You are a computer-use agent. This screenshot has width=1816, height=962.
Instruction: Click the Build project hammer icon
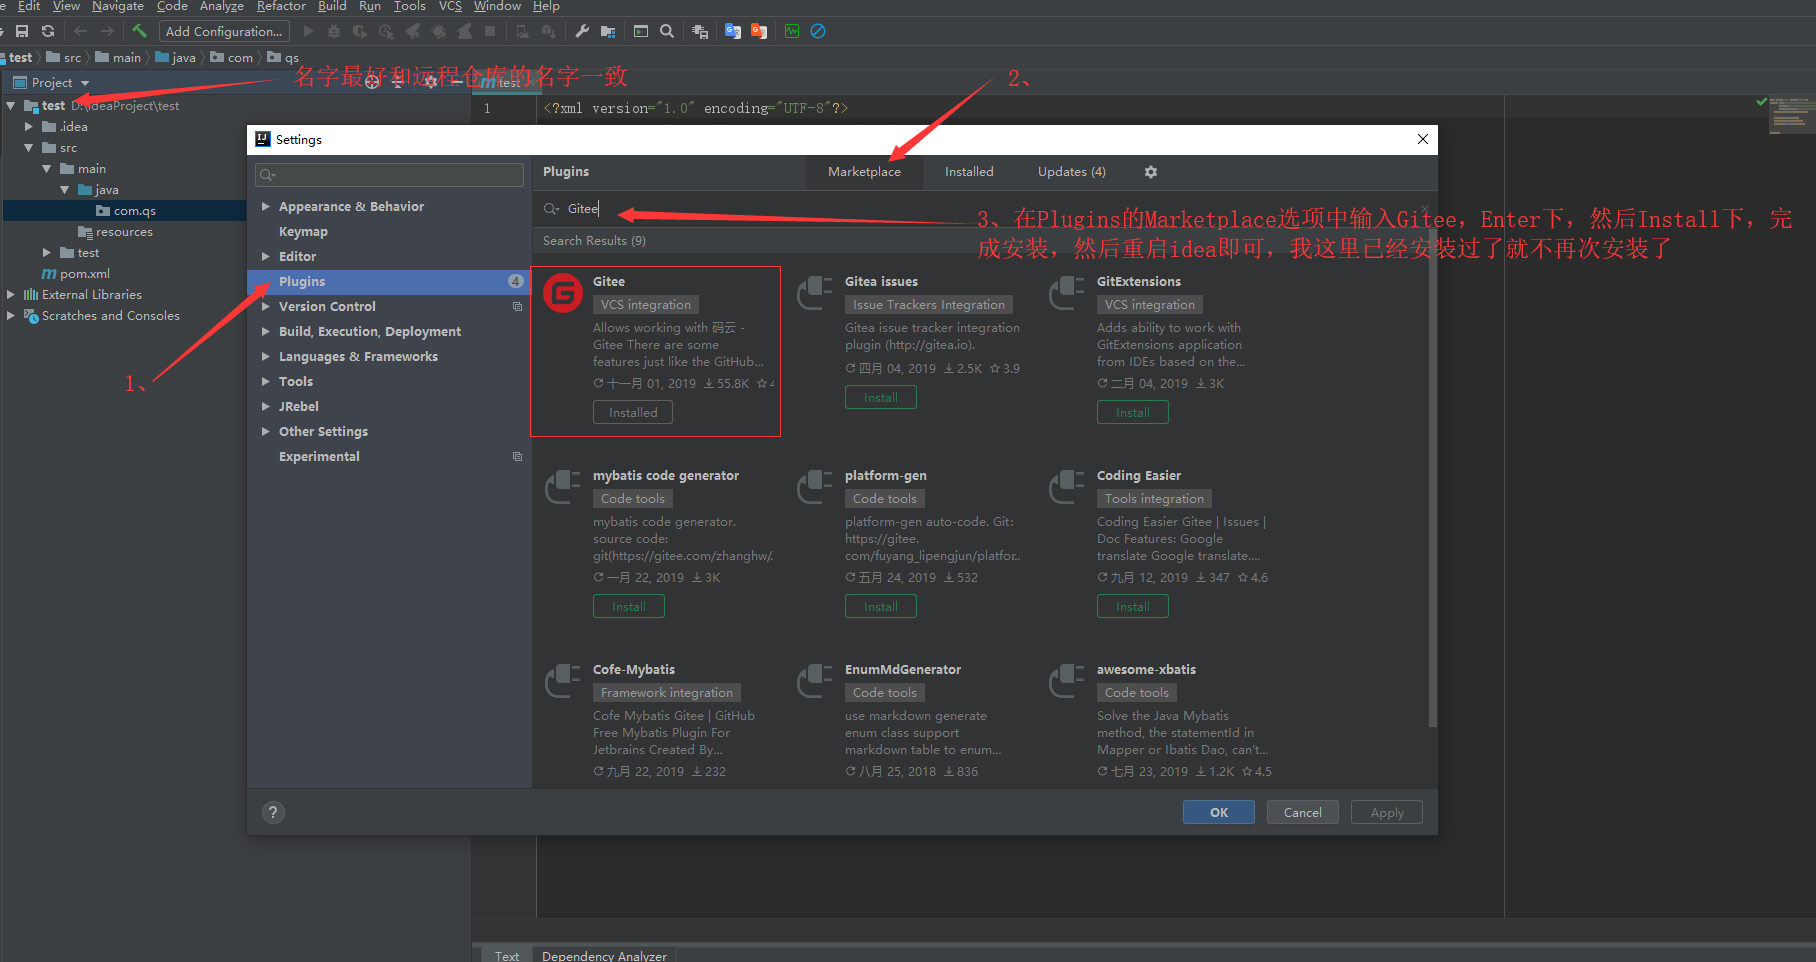pos(139,31)
